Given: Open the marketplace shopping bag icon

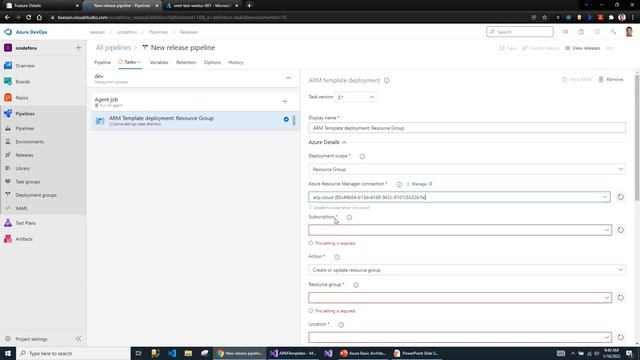Looking at the screenshot, I should click(581, 32).
